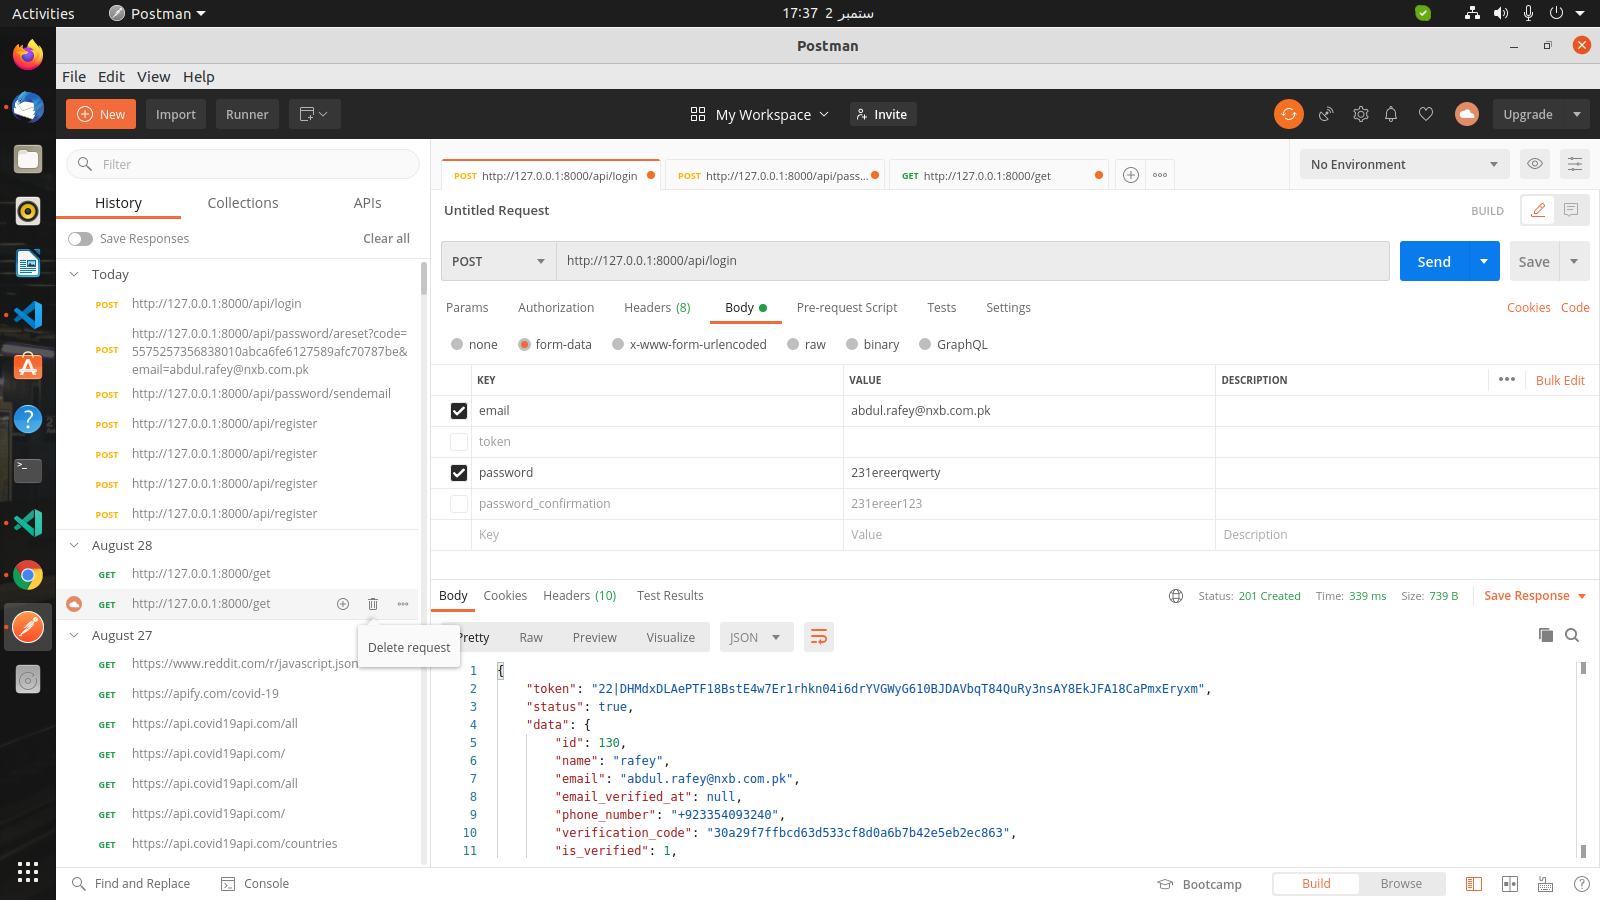Open the No Environment dropdown
Image resolution: width=1600 pixels, height=900 pixels.
tap(1404, 164)
